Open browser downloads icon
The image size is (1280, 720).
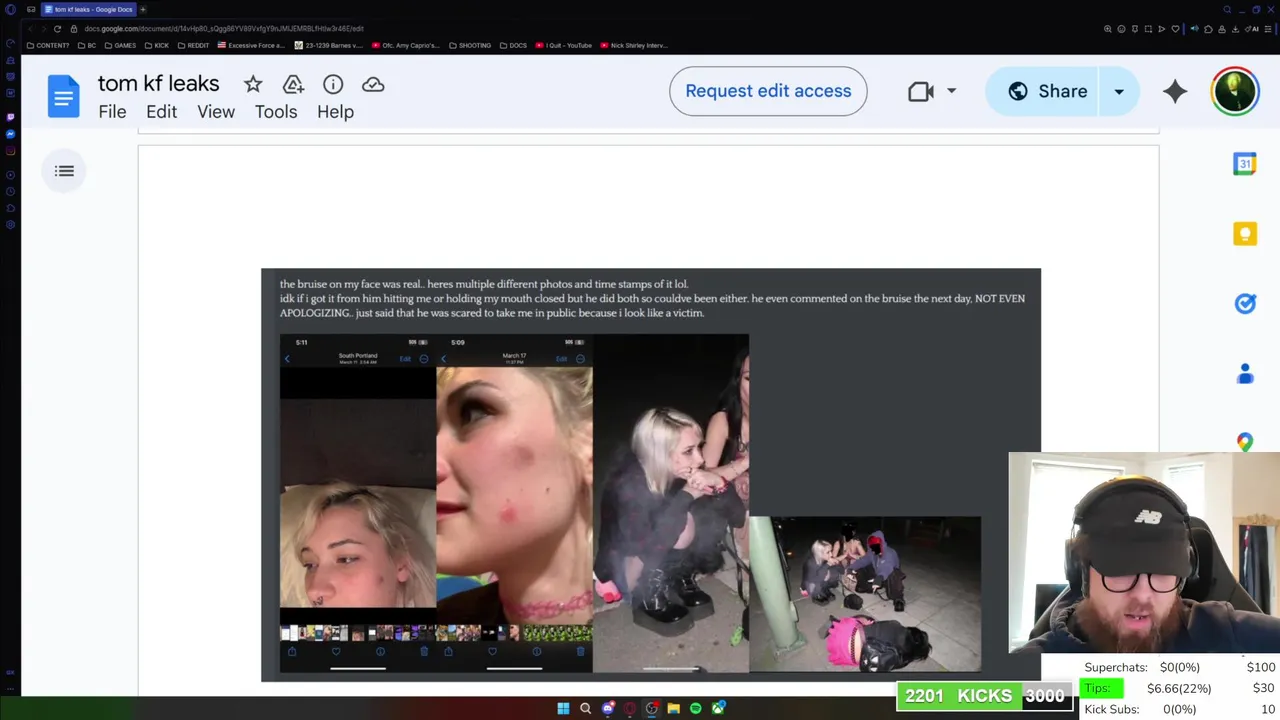(1235, 29)
